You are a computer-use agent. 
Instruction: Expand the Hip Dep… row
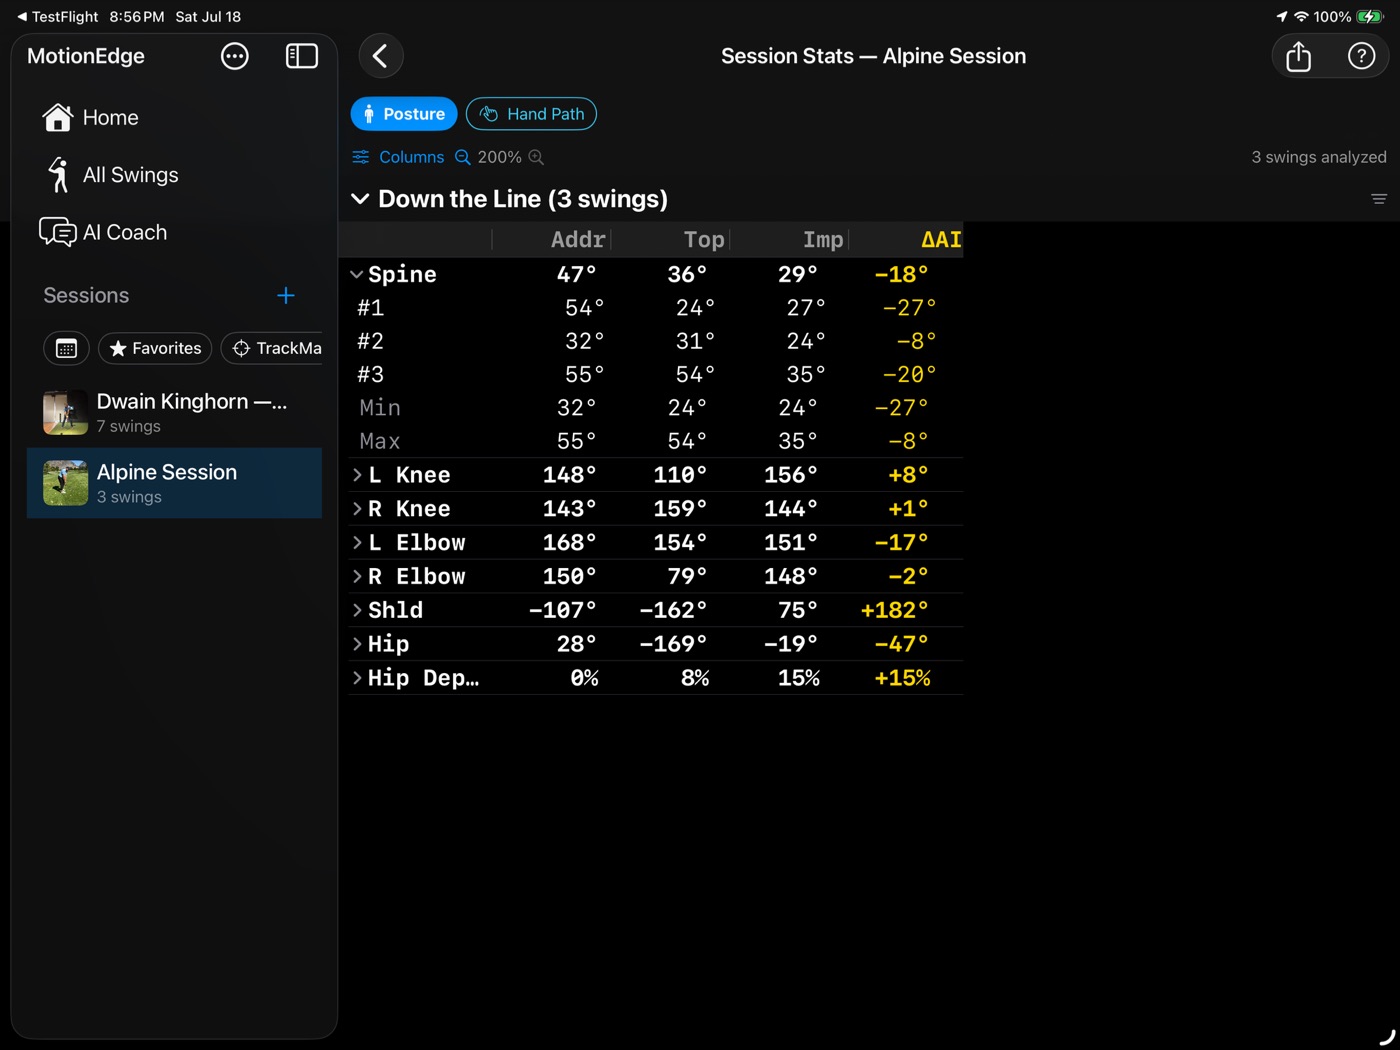pyautogui.click(x=357, y=678)
